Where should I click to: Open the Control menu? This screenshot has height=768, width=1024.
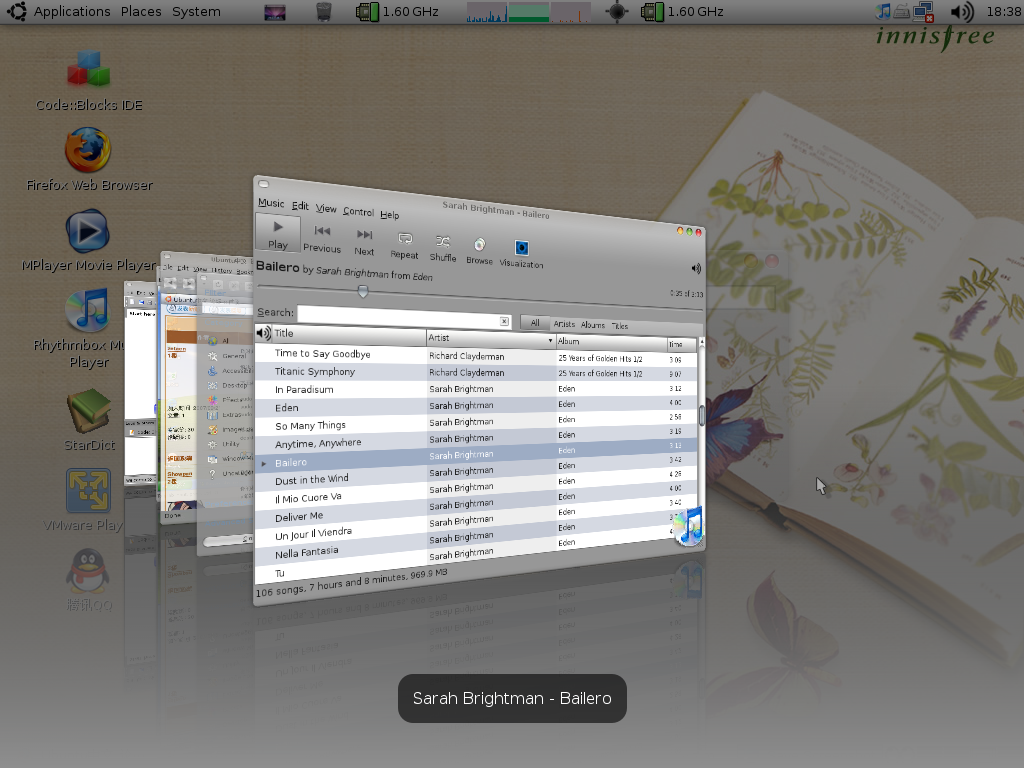coord(359,212)
